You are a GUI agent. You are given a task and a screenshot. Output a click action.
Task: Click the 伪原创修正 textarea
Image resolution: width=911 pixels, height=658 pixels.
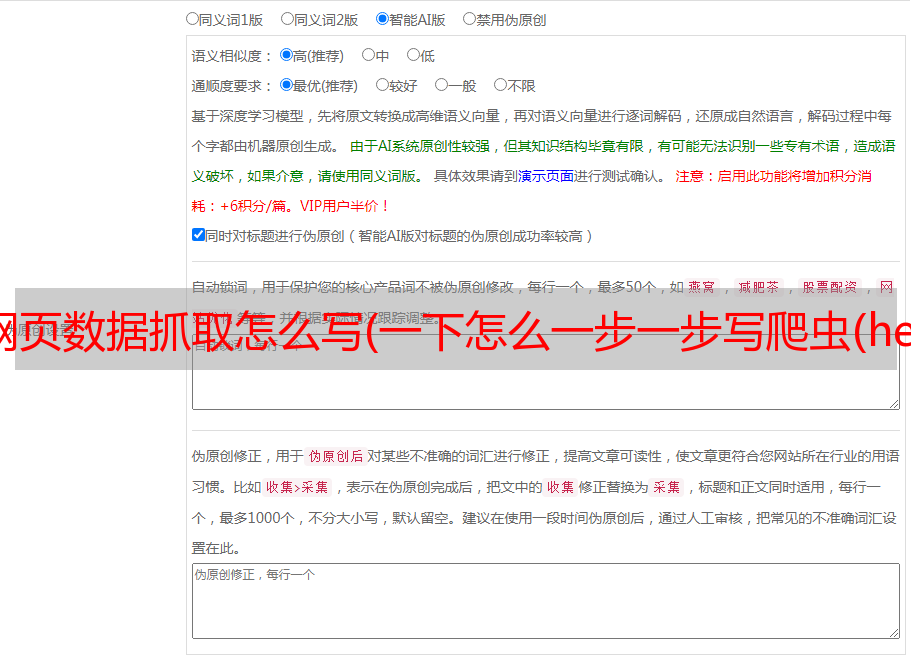click(x=546, y=601)
